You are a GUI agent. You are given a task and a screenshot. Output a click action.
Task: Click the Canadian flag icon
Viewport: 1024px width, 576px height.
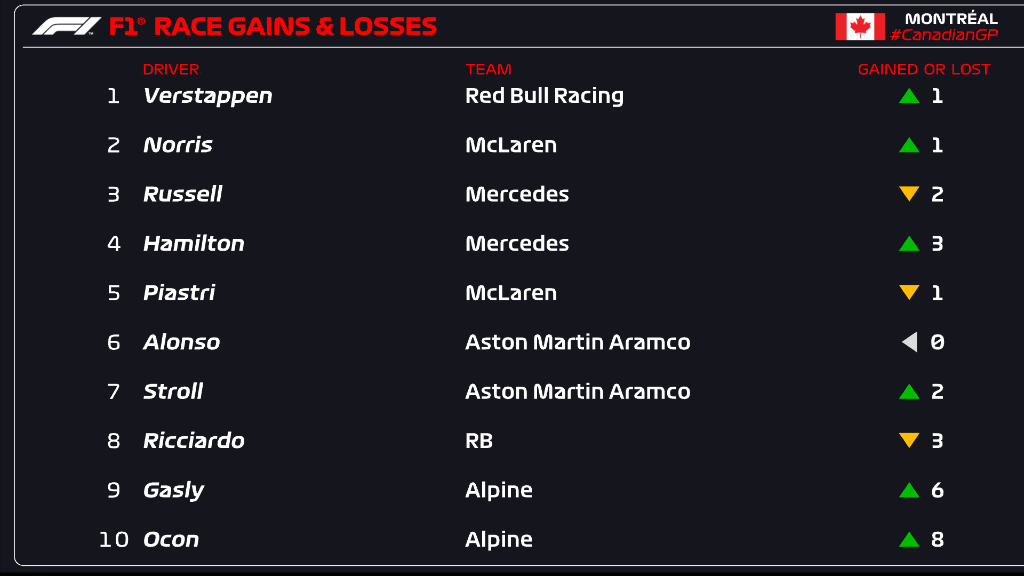860,27
